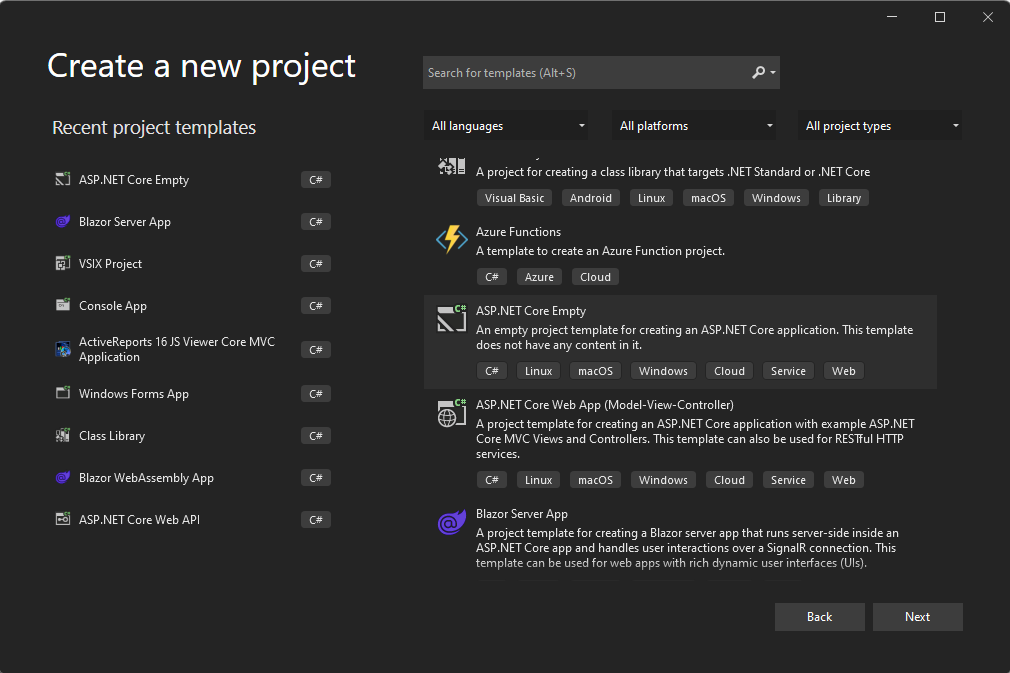Screen dimensions: 1010x673
Task: Click the VSIX Project icon
Action: coord(61,263)
